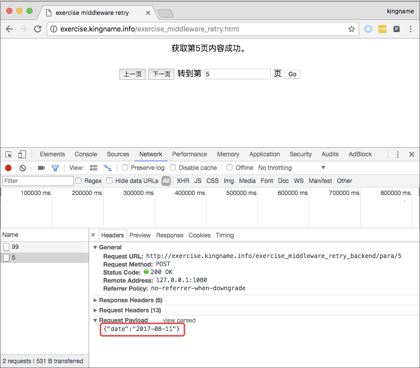The width and height of the screenshot is (420, 368).
Task: Toggle Hide data URLs checkbox
Action: [109, 180]
